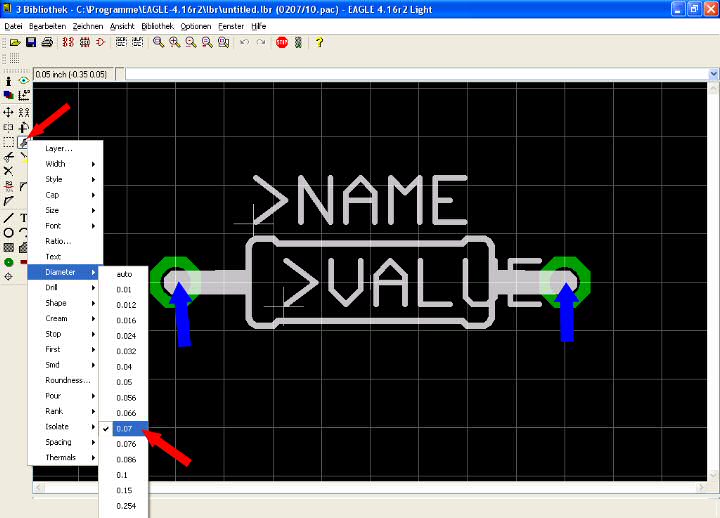The image size is (720, 518).
Task: Open the Zeichnen menu
Action: pos(88,24)
